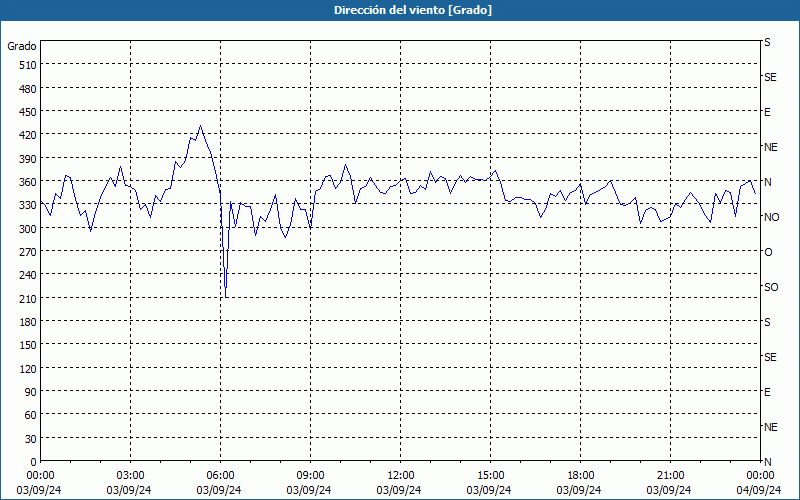Click the 'O' west compass label on the right axis
Viewport: 800px width, 500px height.
pos(768,252)
